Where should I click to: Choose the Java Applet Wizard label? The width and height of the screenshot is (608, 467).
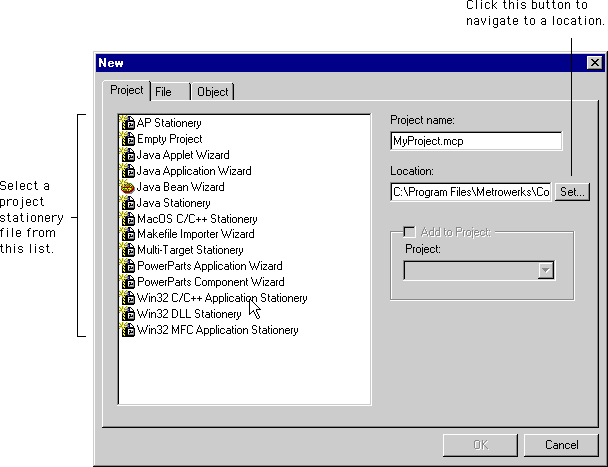click(183, 155)
